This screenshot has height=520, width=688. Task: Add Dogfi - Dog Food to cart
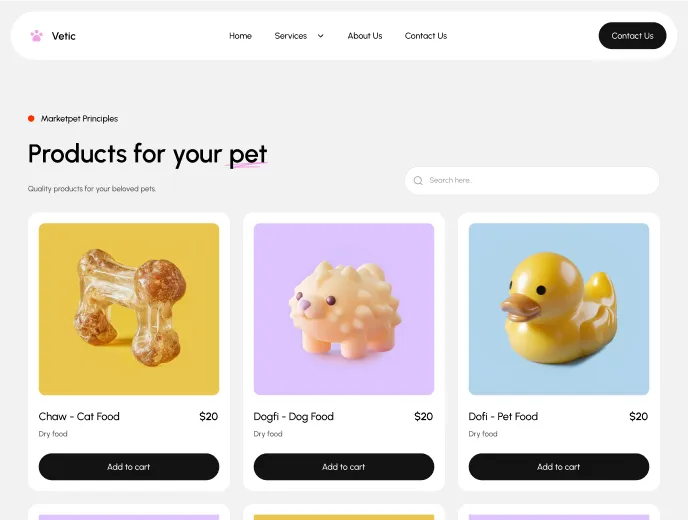click(x=344, y=466)
